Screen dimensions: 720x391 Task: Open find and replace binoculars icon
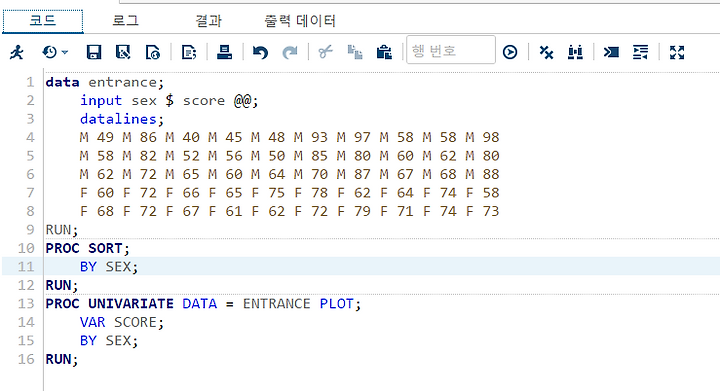(x=575, y=52)
